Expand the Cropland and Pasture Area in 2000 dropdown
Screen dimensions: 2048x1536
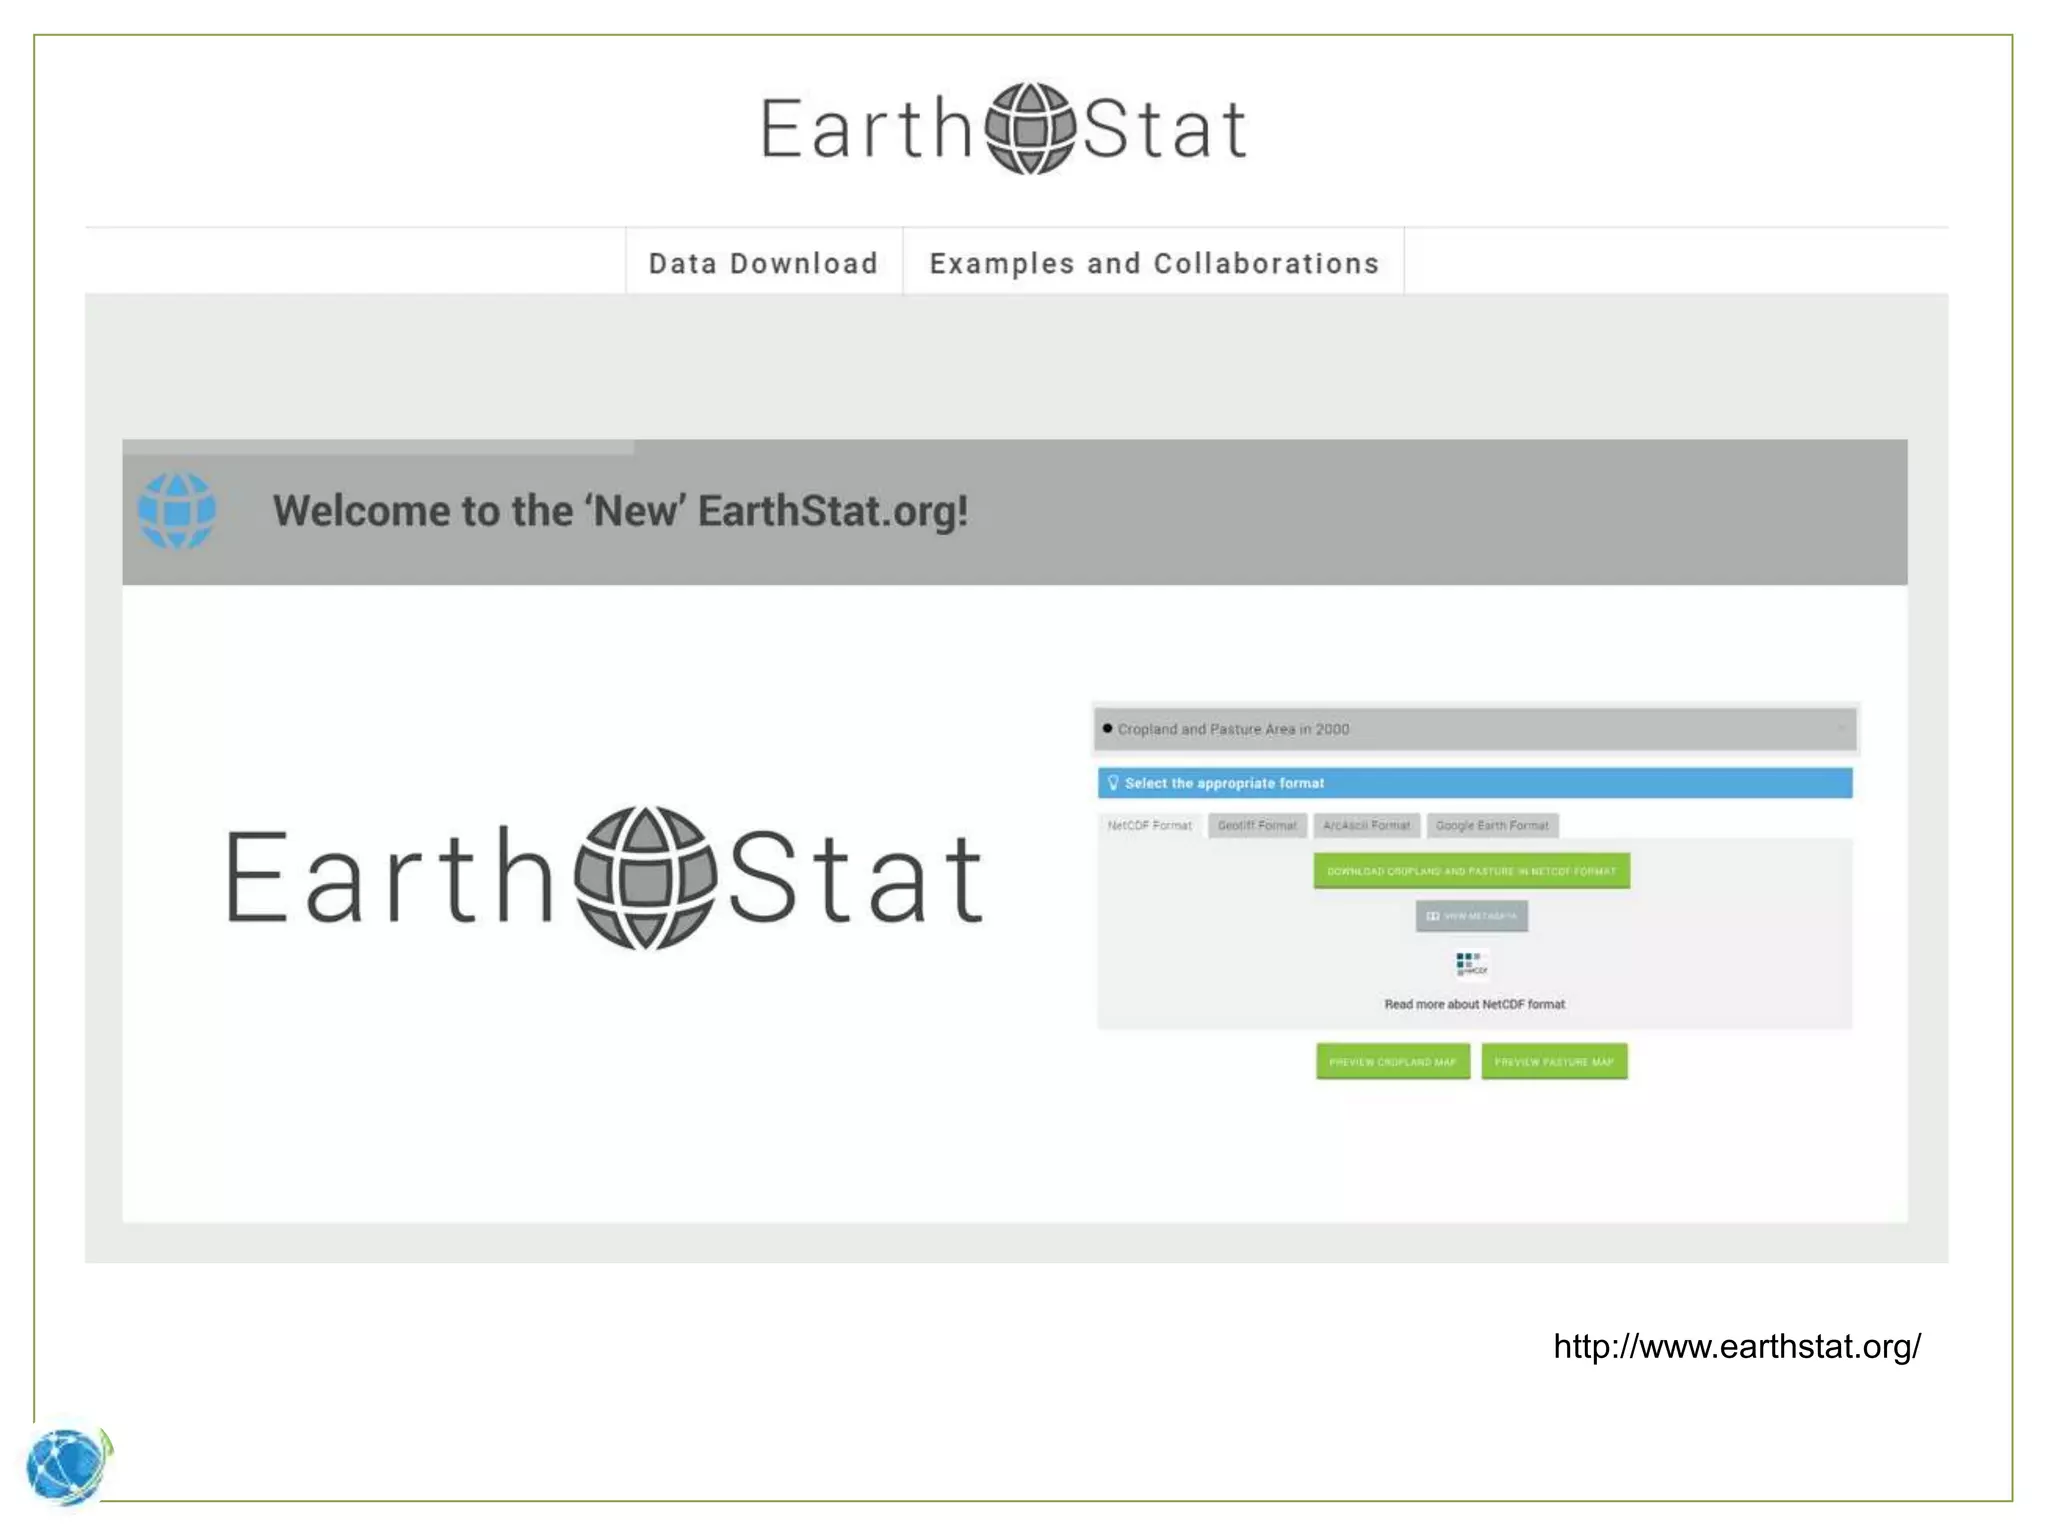1475,729
